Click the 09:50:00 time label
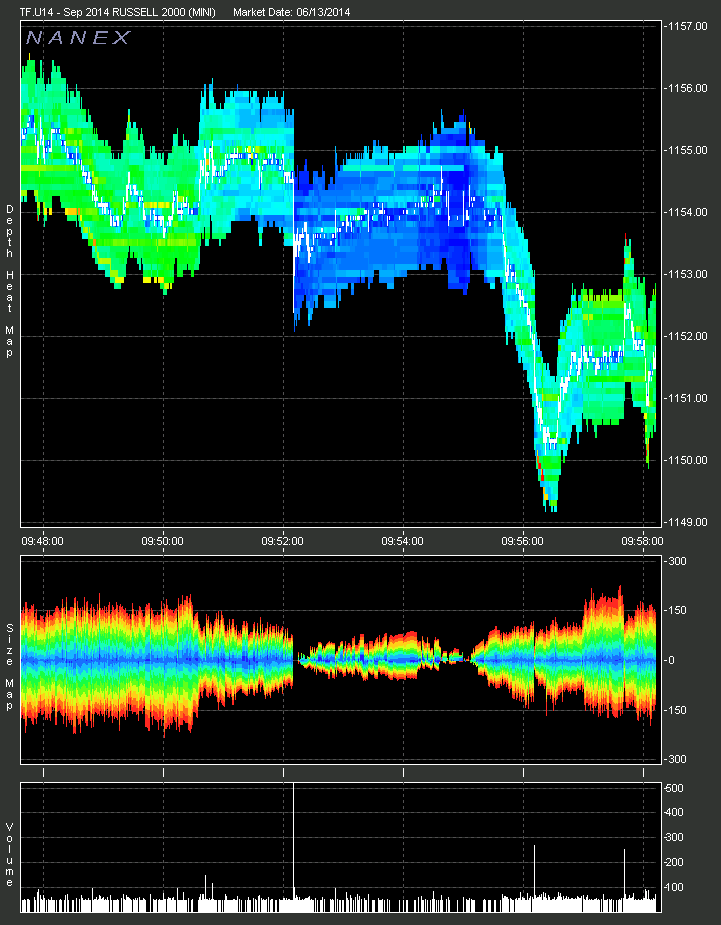The image size is (721, 925). click(162, 540)
